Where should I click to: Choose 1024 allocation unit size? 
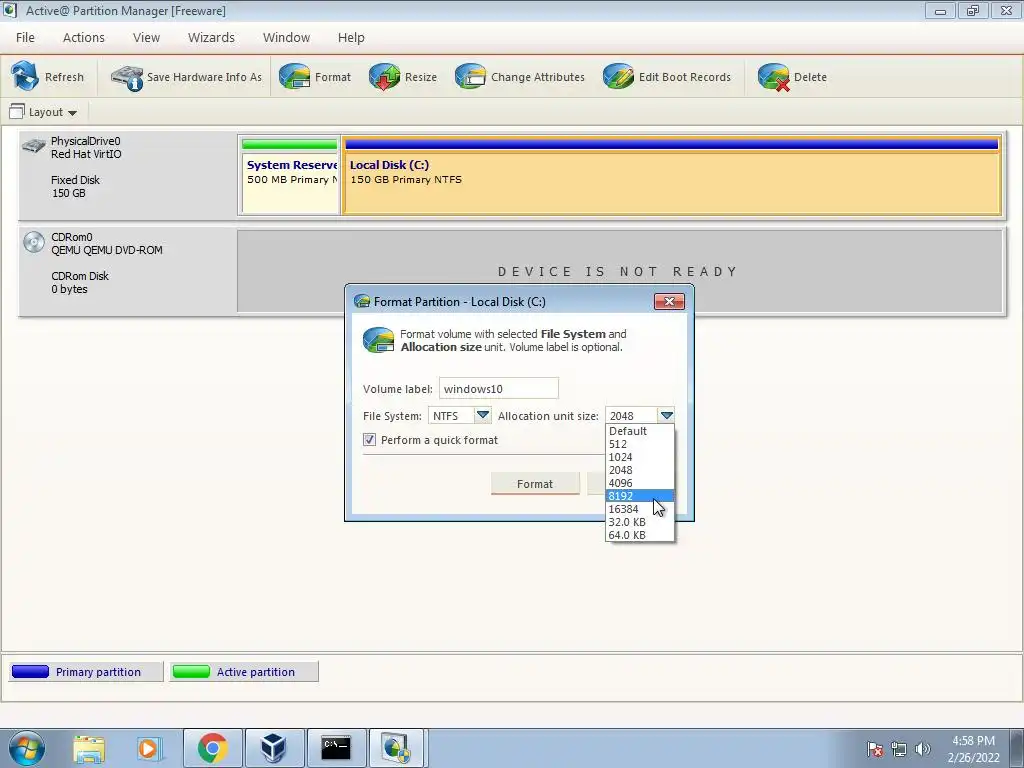coord(639,457)
